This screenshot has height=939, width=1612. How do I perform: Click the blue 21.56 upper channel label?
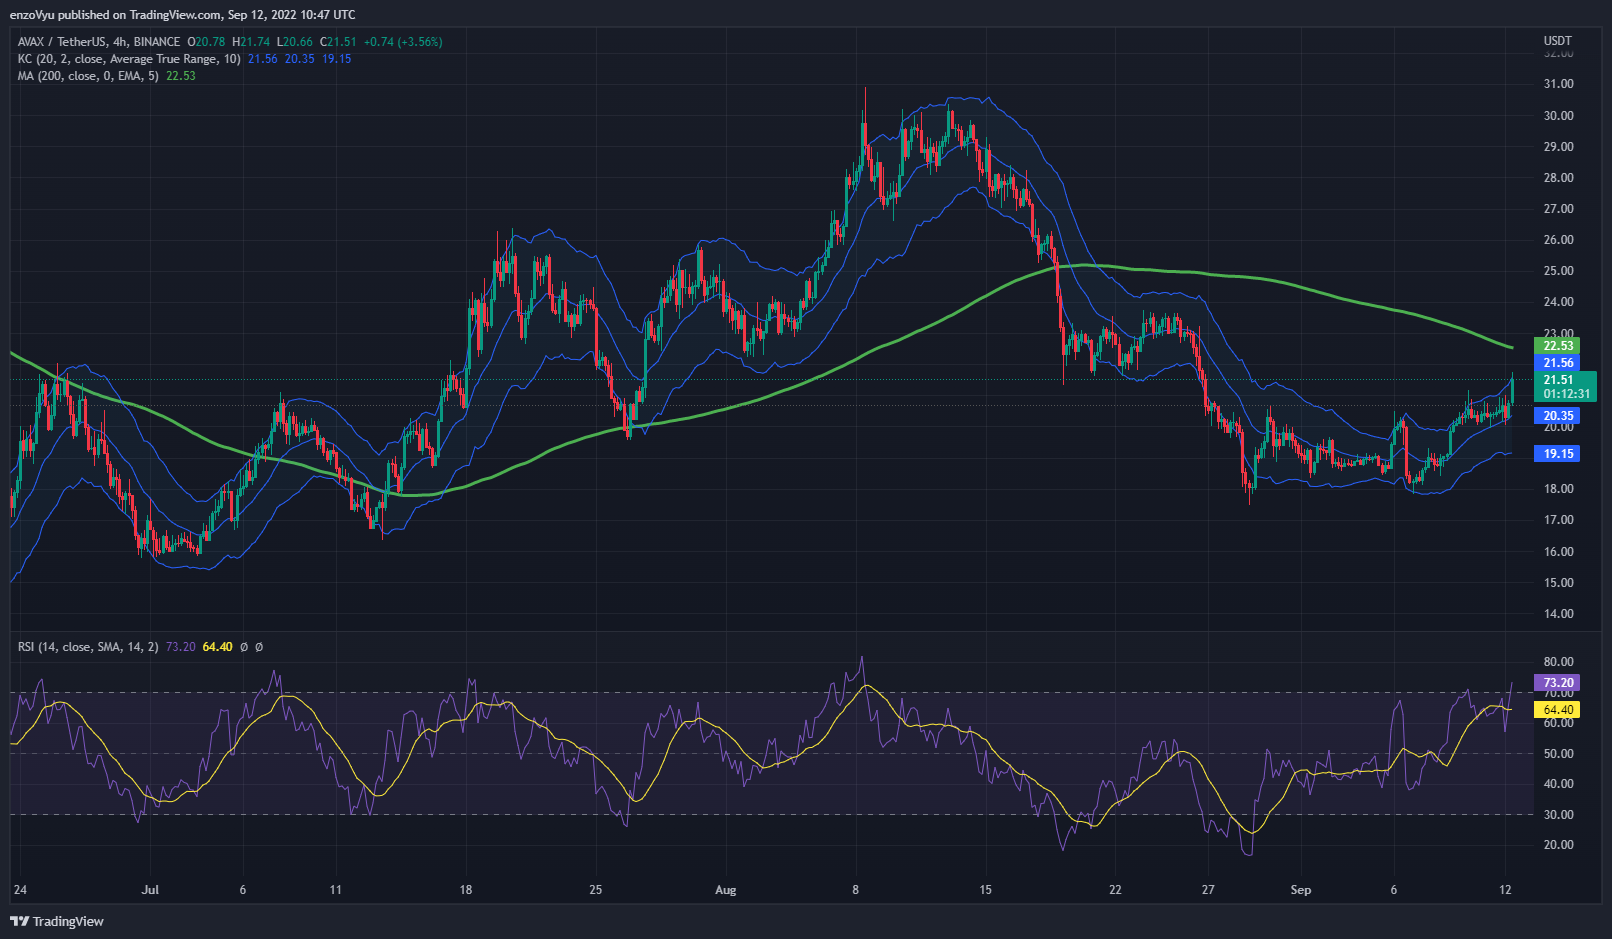pos(1557,363)
